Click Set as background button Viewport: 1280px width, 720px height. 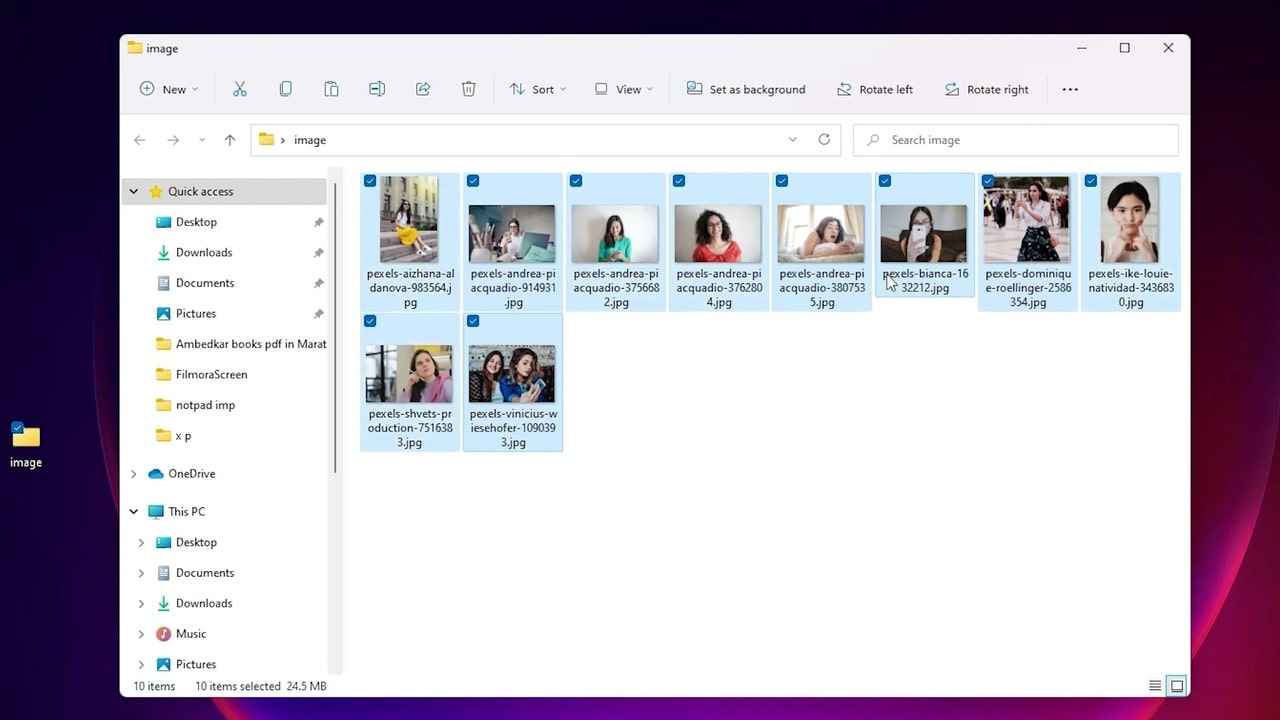[746, 89]
